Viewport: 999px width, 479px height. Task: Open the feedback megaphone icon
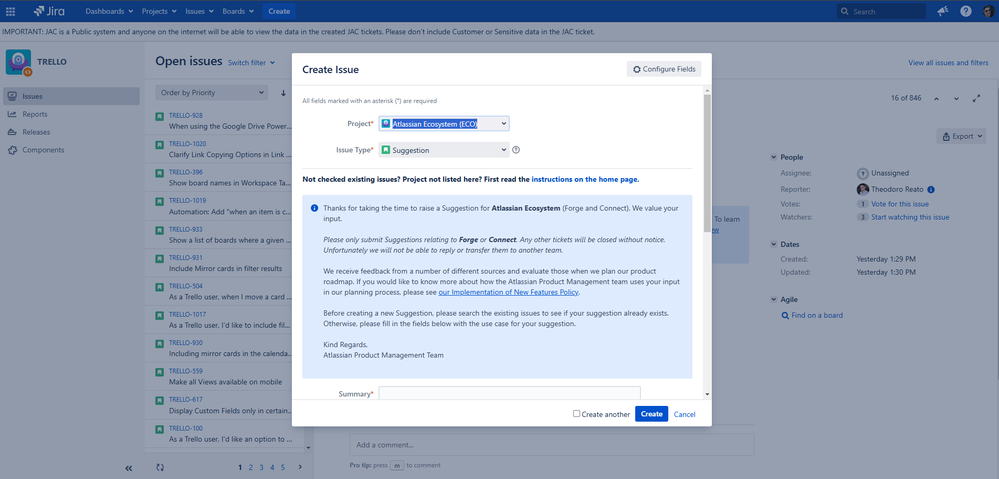[x=943, y=11]
